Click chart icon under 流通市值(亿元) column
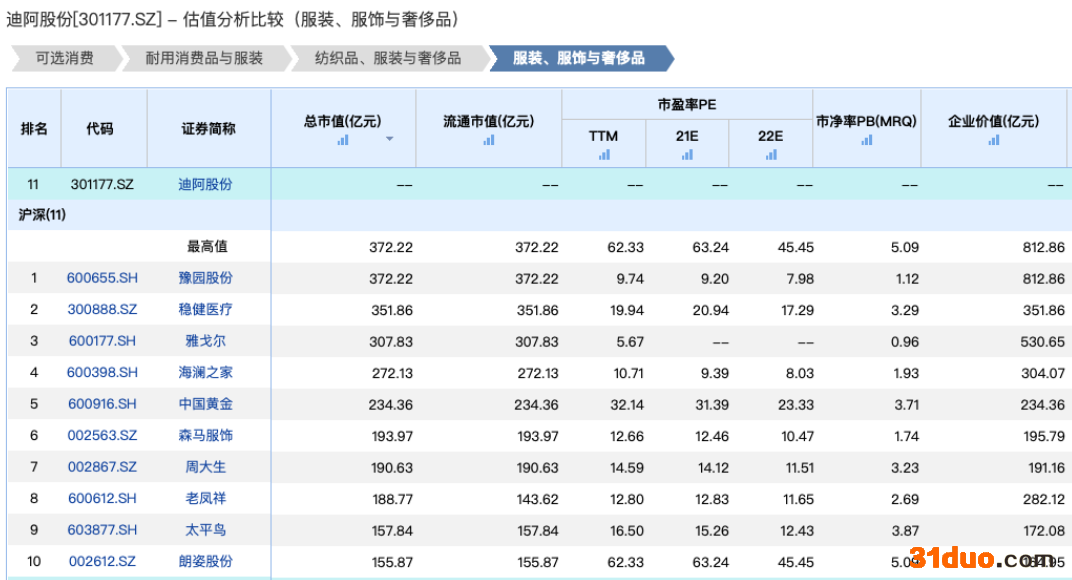1072x580 pixels. click(488, 140)
